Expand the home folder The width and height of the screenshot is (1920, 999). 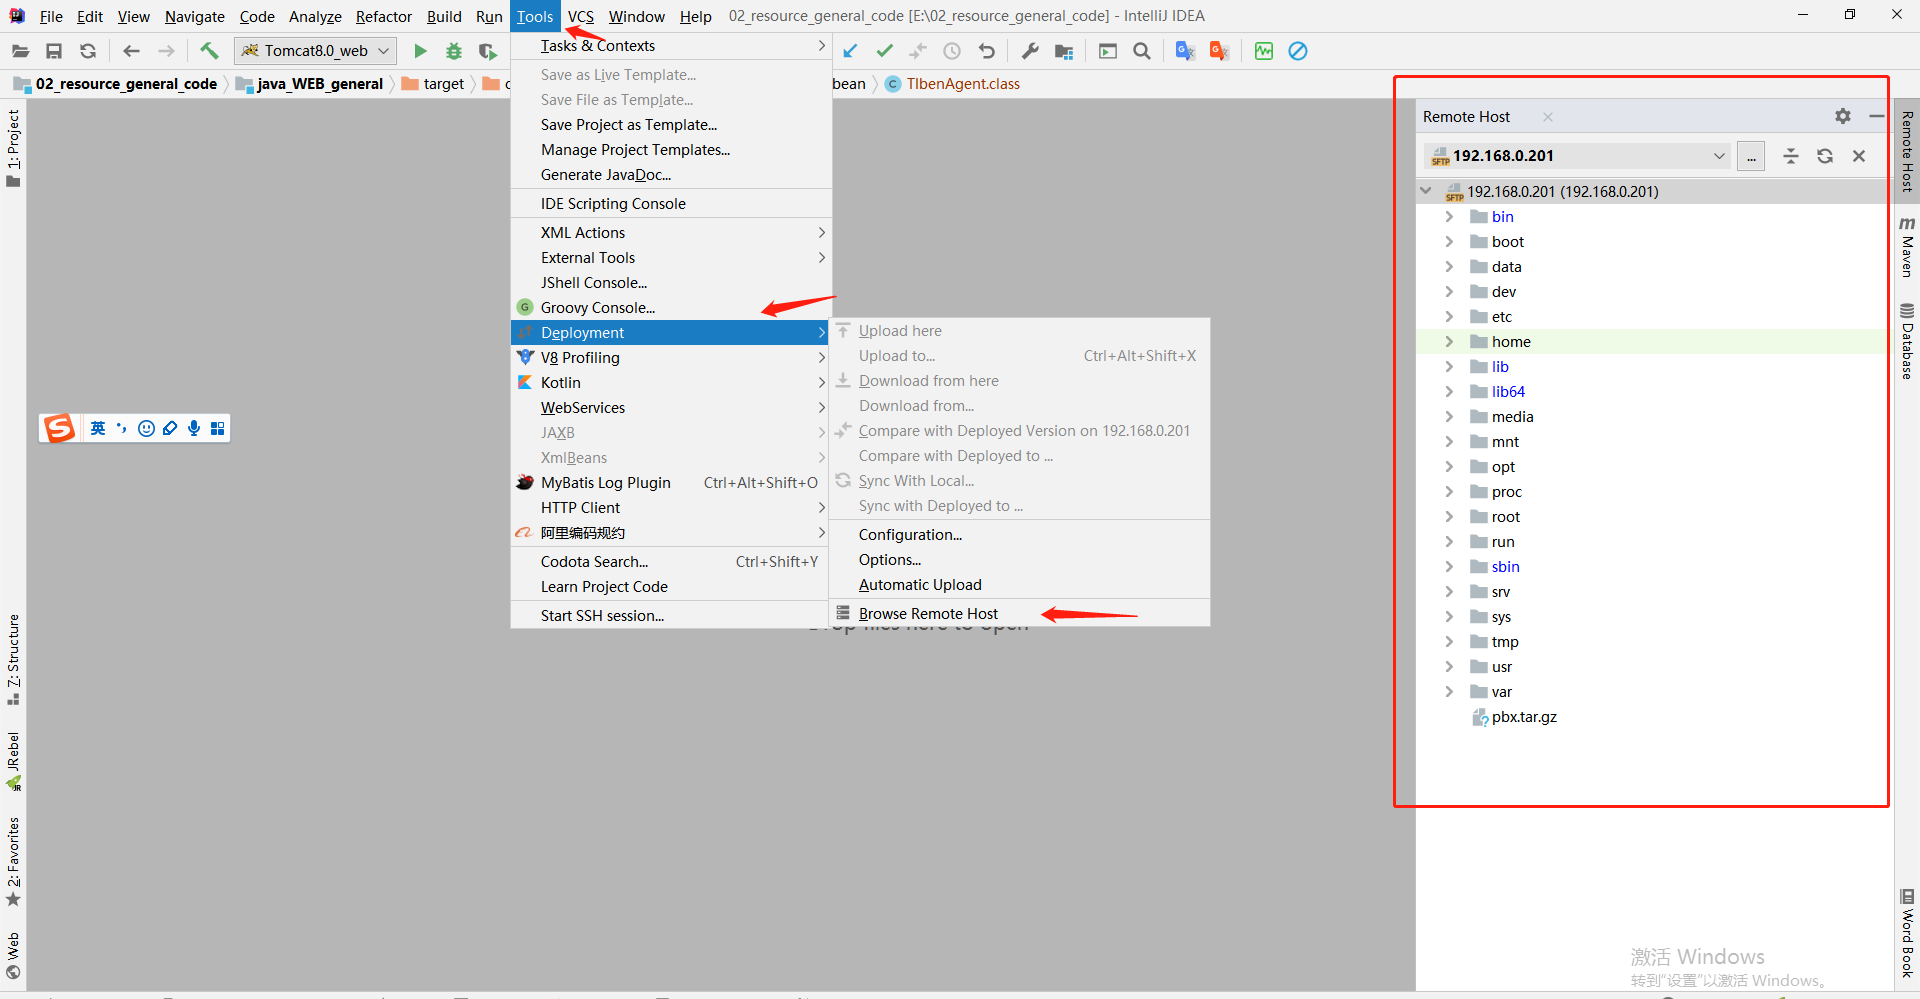(x=1449, y=341)
